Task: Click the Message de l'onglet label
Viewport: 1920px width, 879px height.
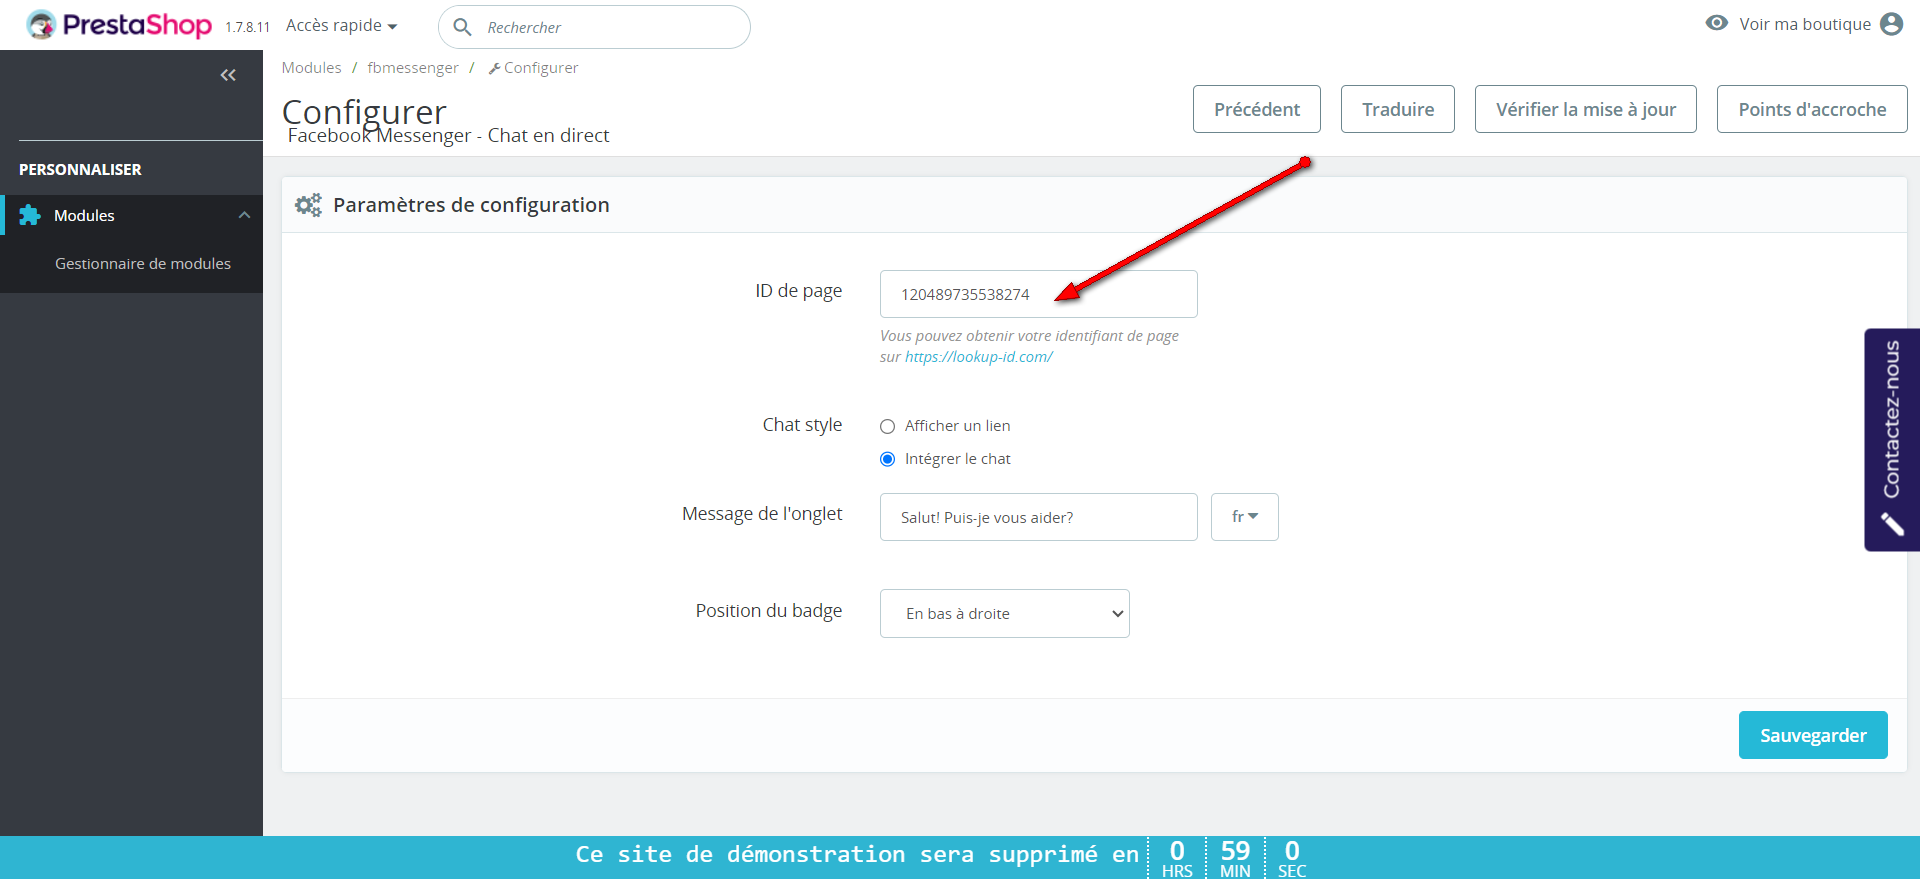Action: (762, 514)
